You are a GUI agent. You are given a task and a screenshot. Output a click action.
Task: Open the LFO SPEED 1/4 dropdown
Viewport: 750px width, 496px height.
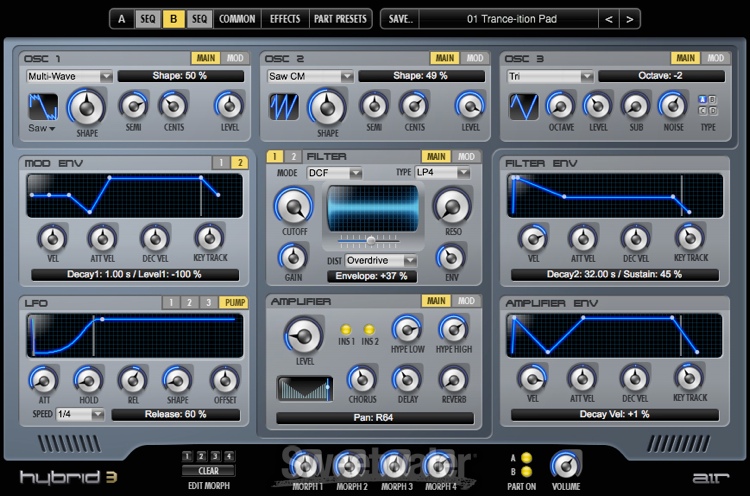tap(80, 414)
